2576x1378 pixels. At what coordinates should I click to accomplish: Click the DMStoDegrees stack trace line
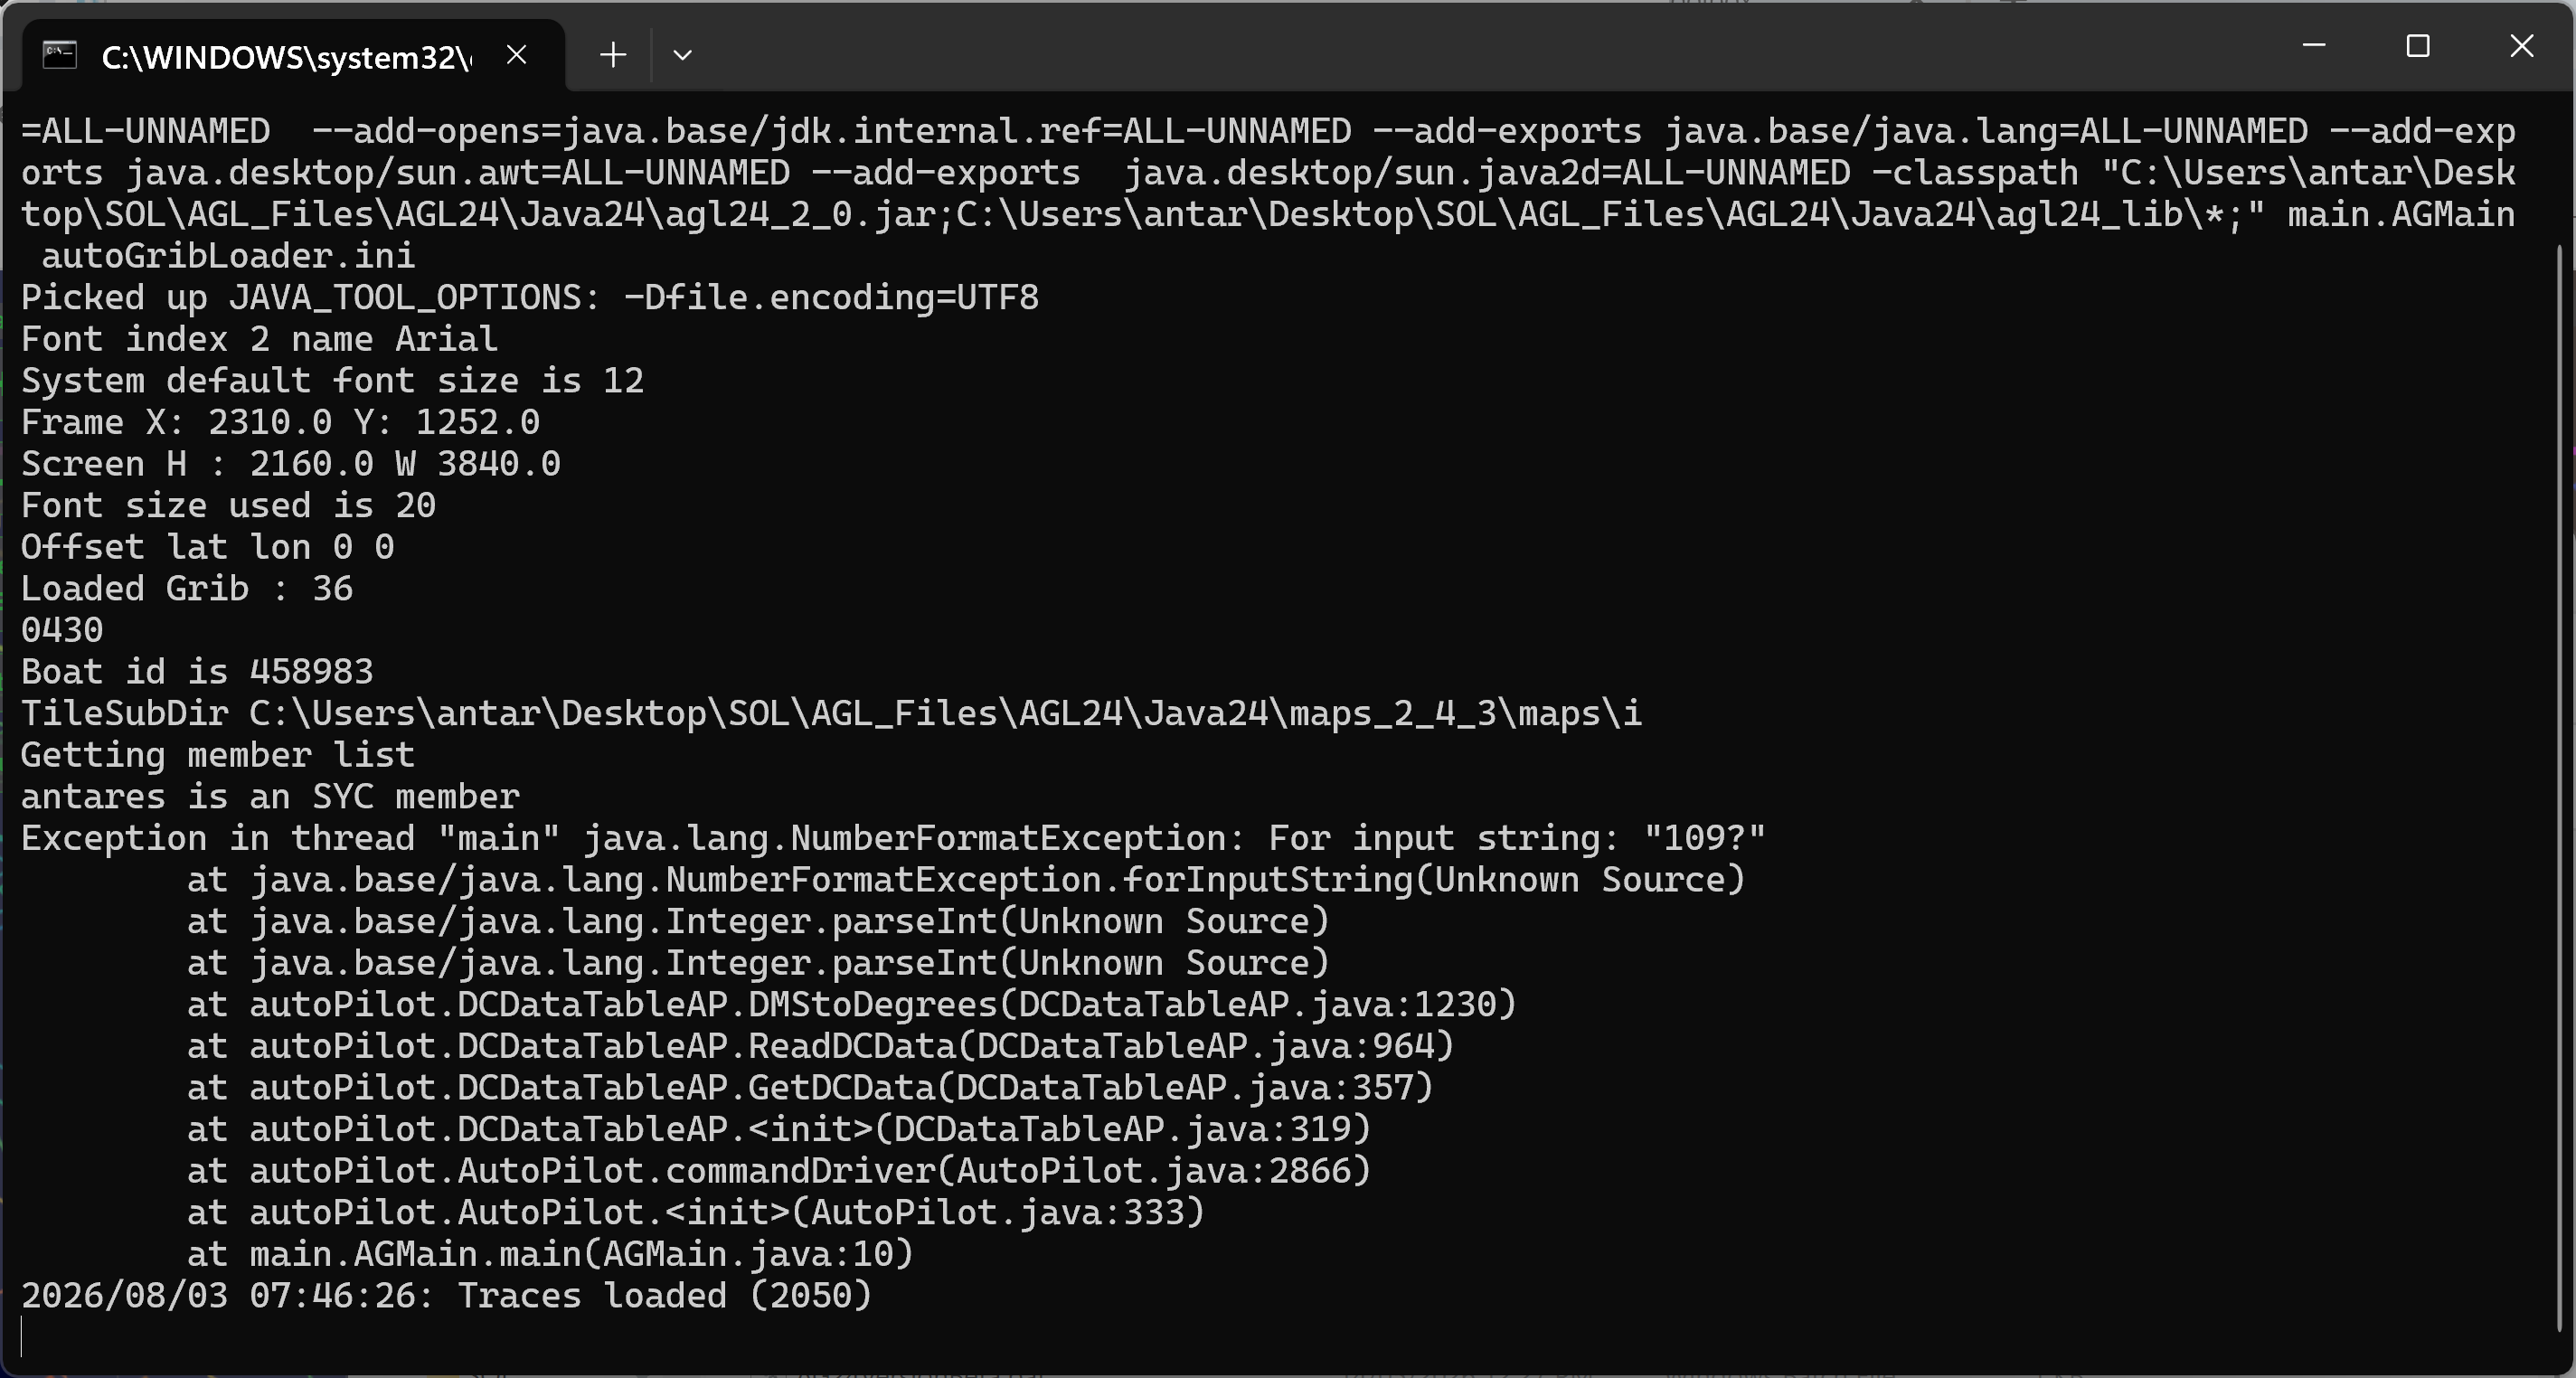click(x=852, y=1004)
